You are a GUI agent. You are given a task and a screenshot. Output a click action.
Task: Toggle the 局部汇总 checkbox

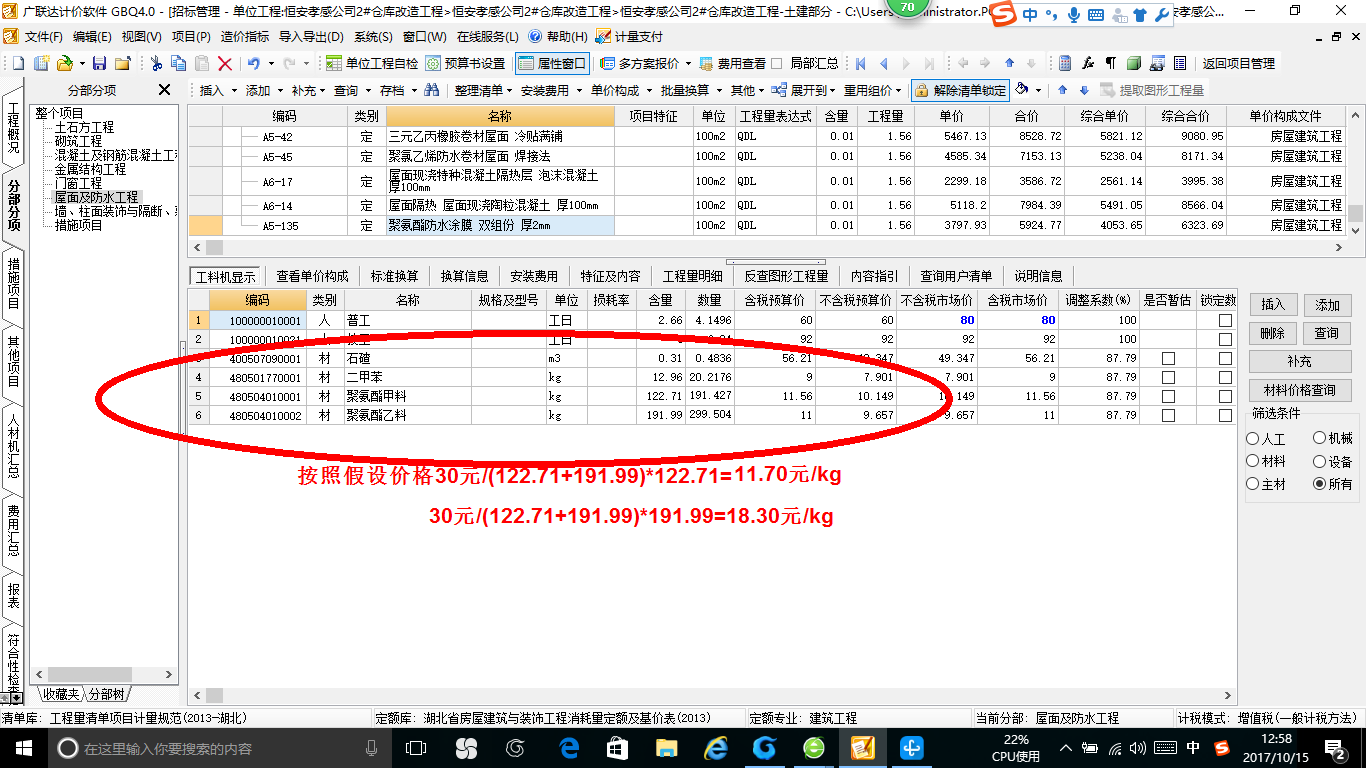point(777,63)
